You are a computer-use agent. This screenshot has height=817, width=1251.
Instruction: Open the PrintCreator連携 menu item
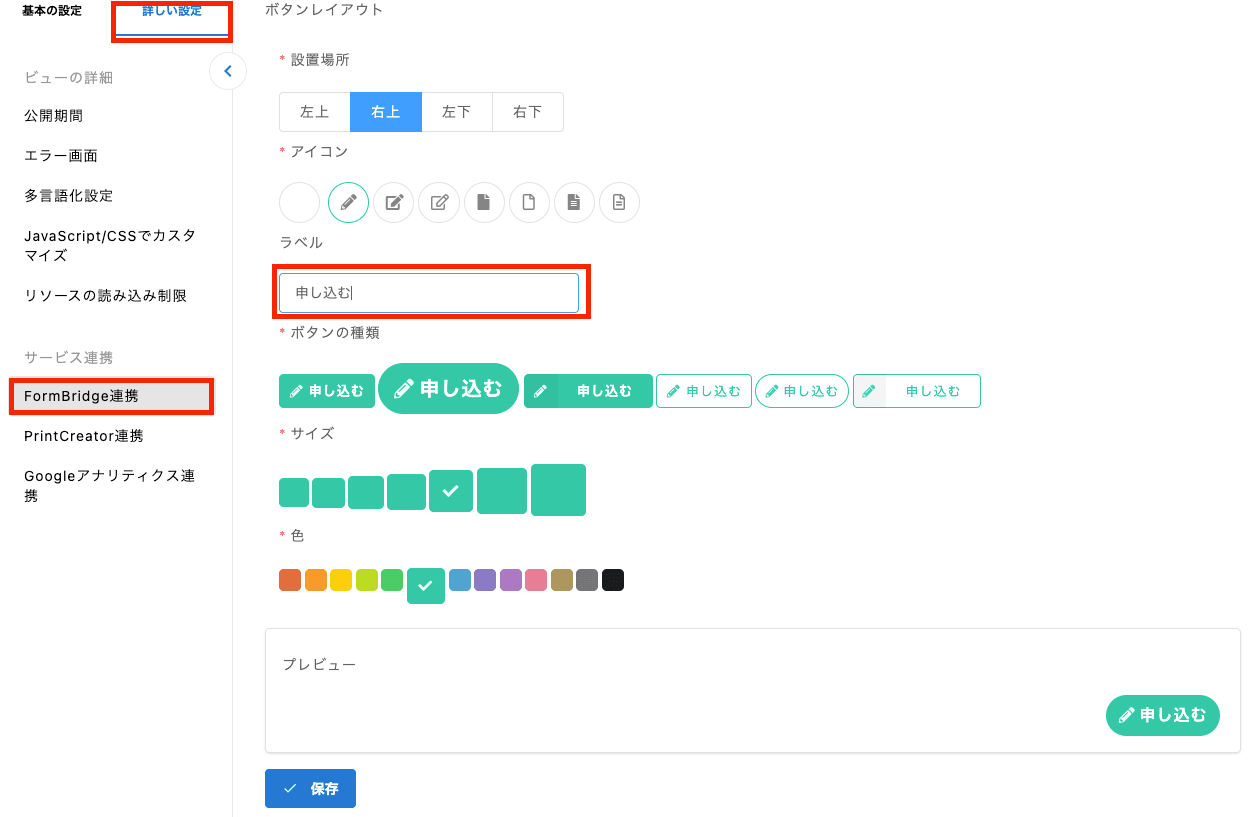coord(84,436)
